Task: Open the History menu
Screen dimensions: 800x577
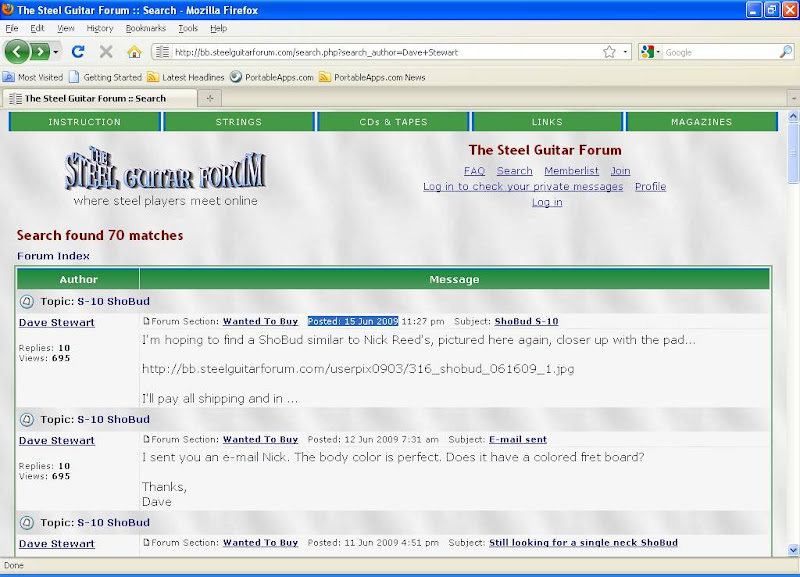Action: click(x=100, y=29)
